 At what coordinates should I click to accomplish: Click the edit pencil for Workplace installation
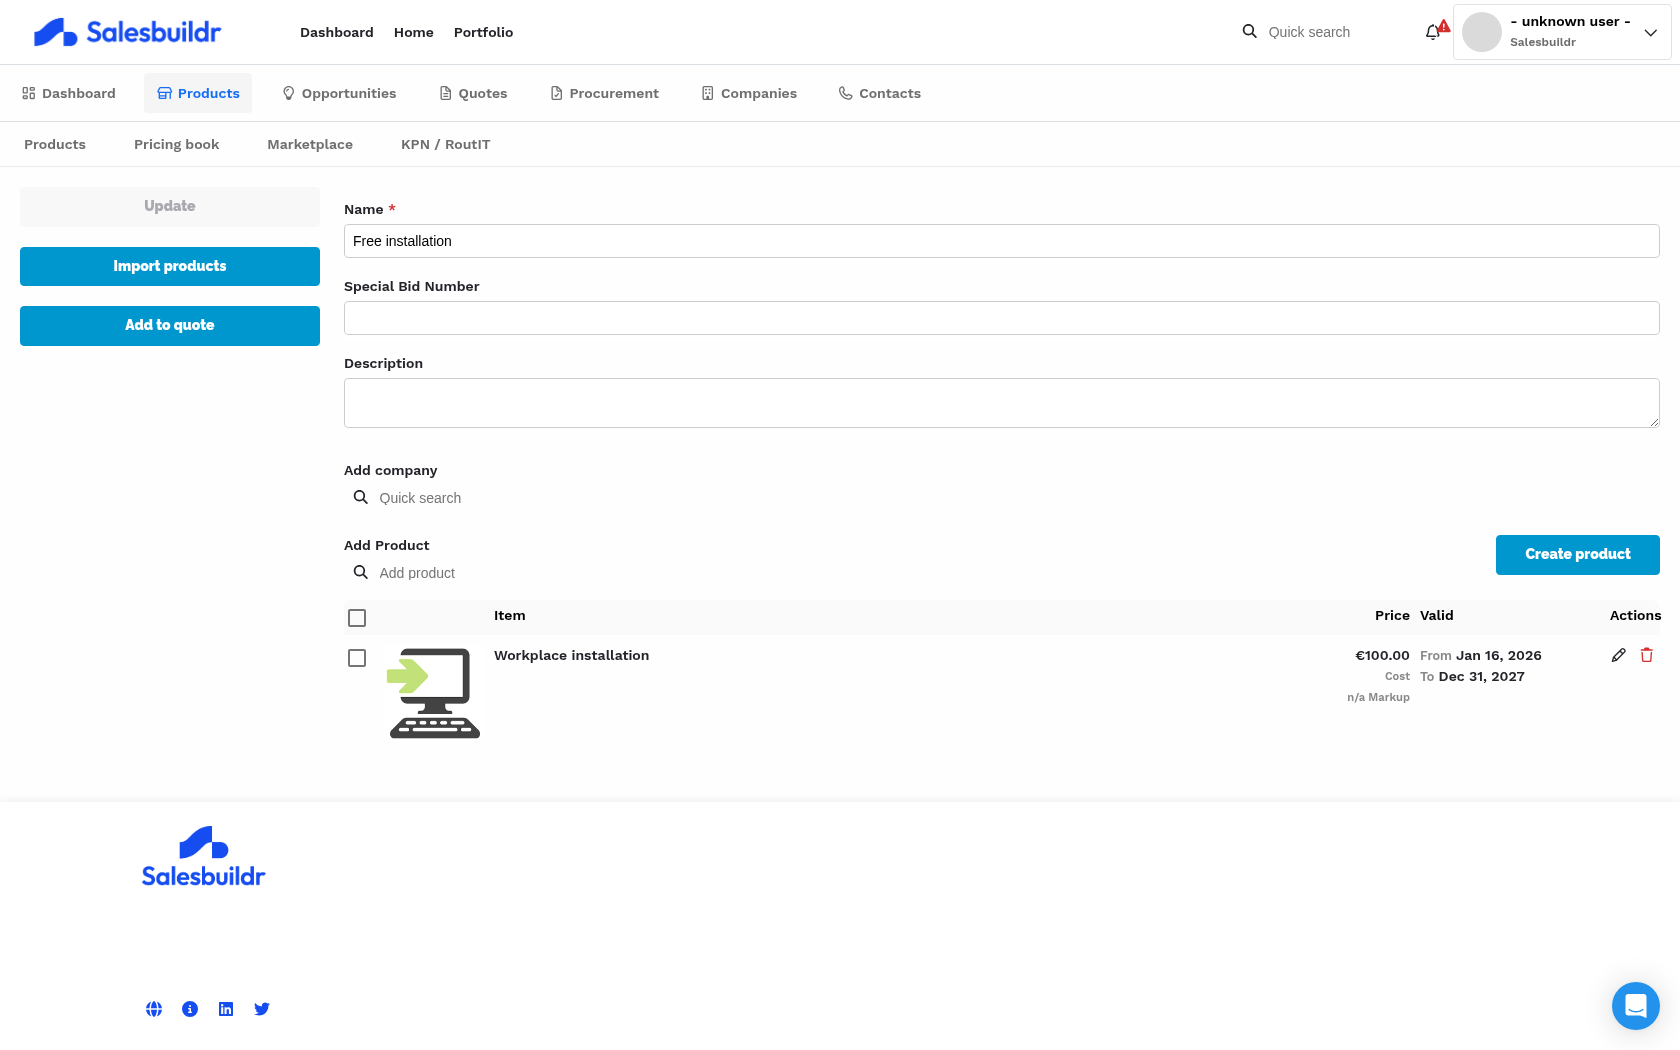pos(1619,655)
